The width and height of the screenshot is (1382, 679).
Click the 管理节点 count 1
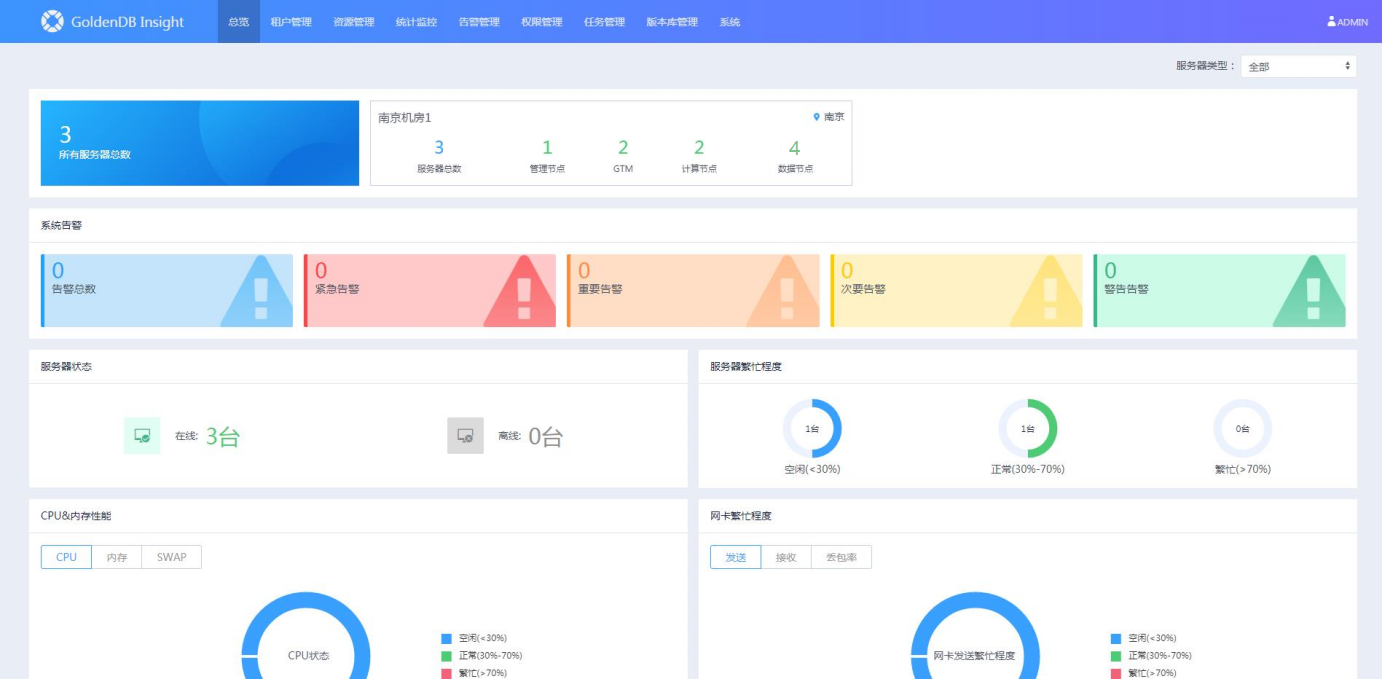tap(547, 148)
